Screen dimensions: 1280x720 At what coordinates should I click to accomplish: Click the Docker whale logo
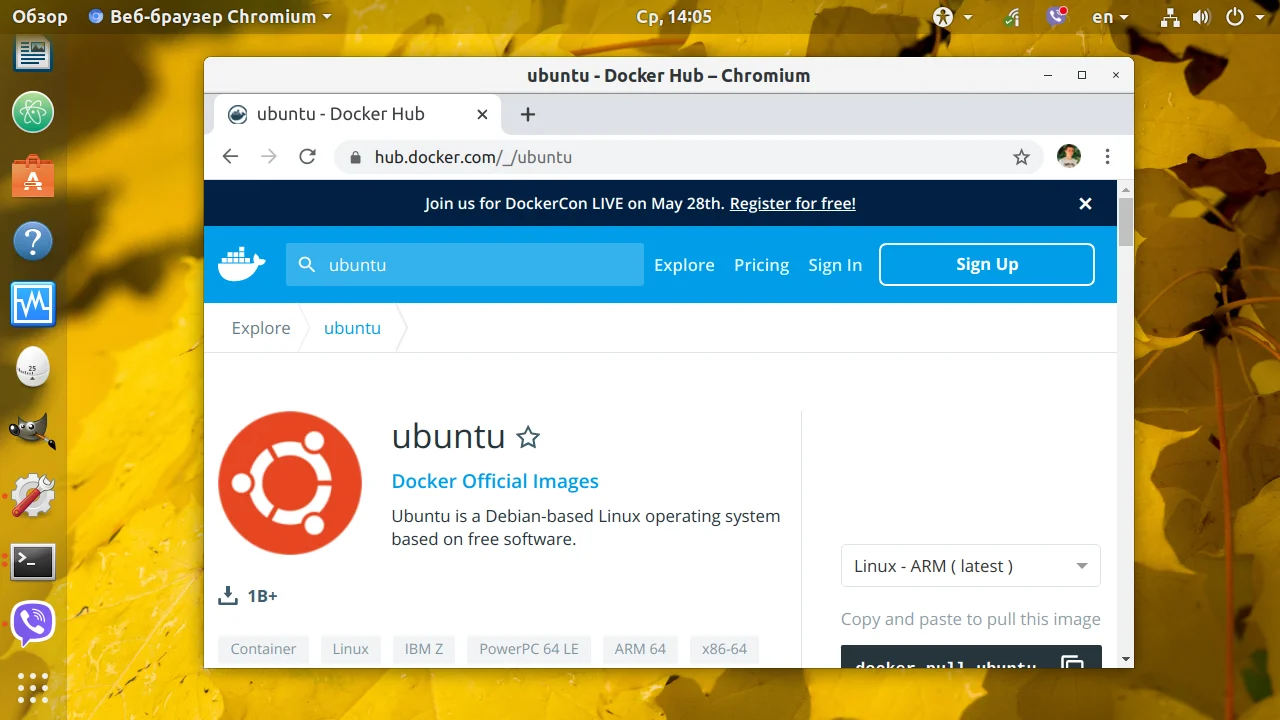pyautogui.click(x=242, y=265)
